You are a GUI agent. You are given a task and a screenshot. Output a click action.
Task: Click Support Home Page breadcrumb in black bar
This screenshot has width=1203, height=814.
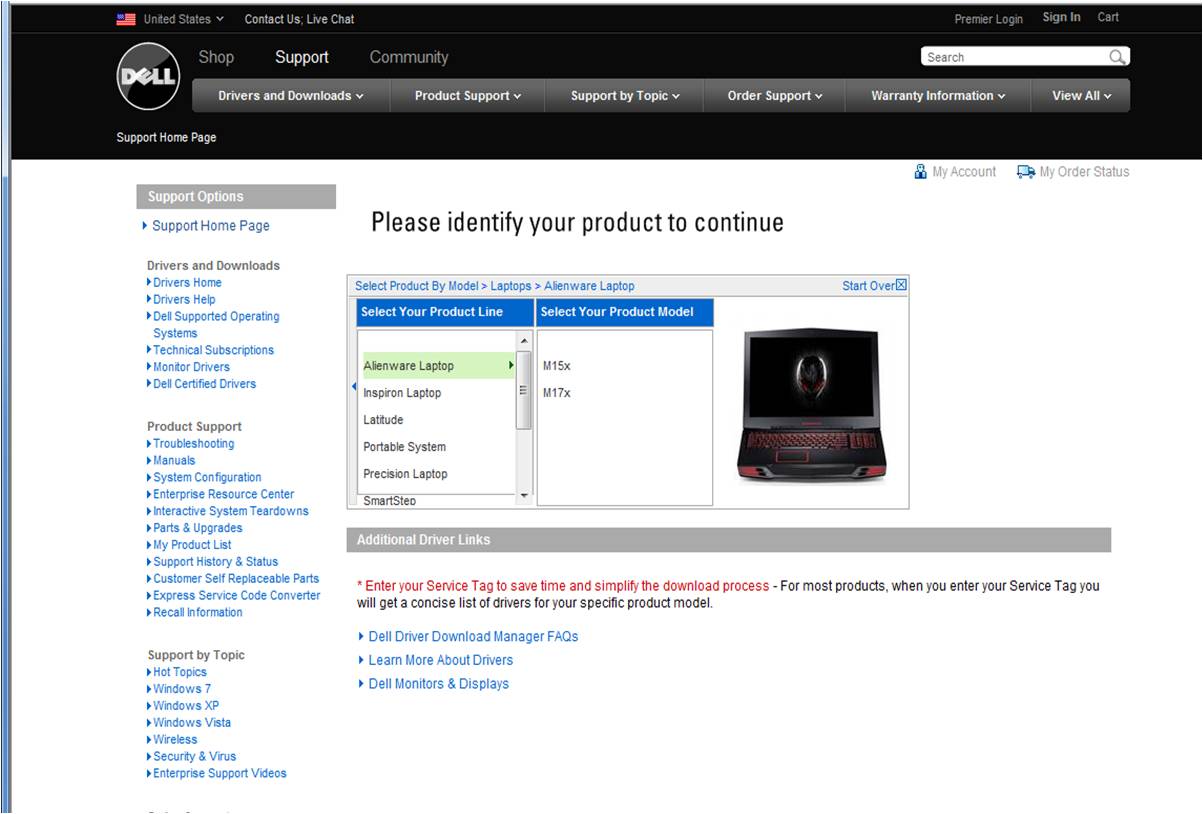point(166,138)
